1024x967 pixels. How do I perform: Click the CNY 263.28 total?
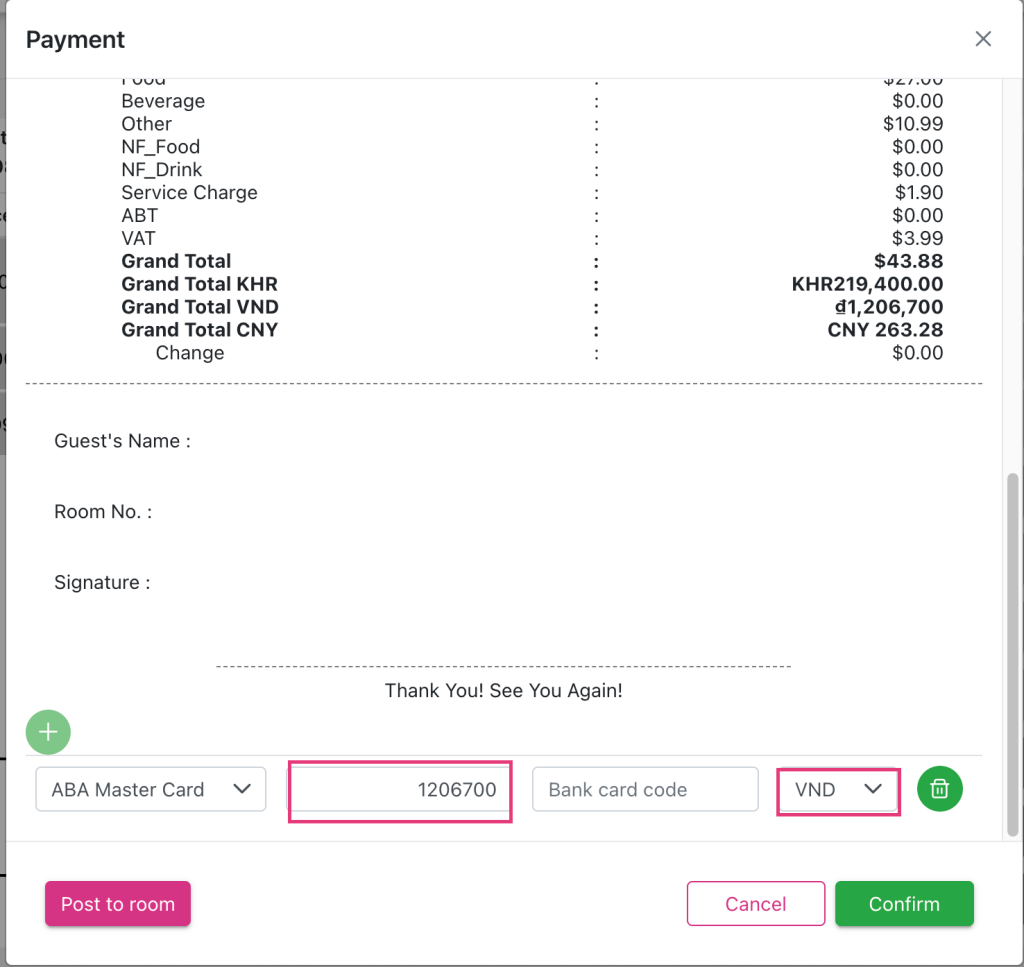point(885,330)
